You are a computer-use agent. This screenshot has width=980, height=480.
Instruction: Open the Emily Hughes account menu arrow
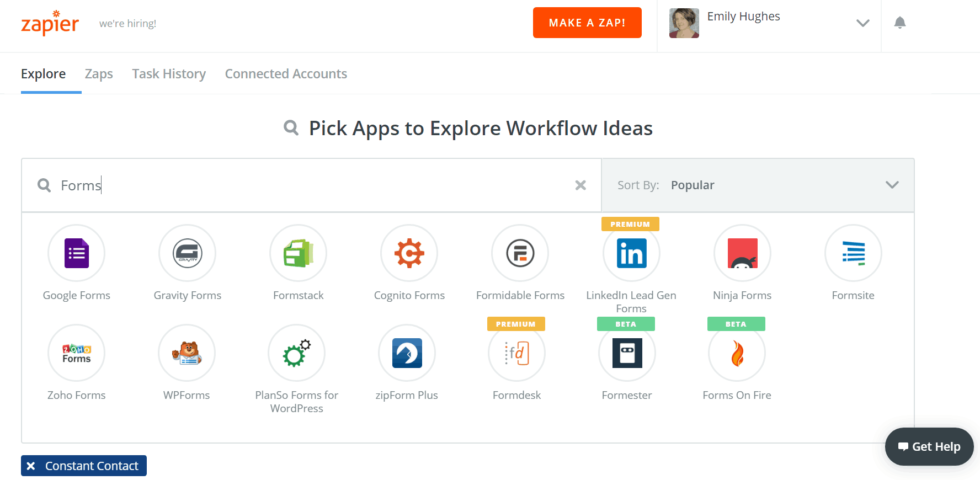coord(862,23)
